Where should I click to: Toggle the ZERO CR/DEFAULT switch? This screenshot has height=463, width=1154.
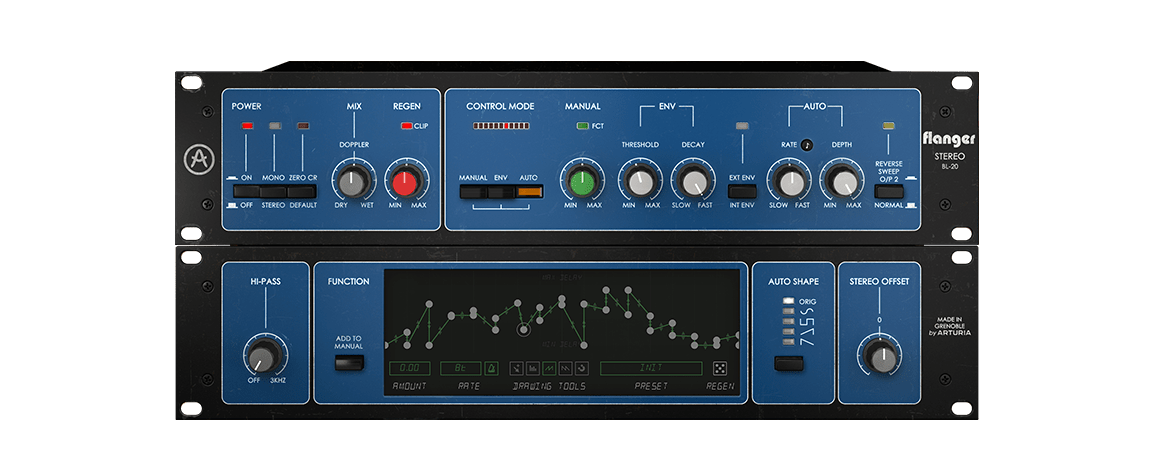tap(301, 191)
